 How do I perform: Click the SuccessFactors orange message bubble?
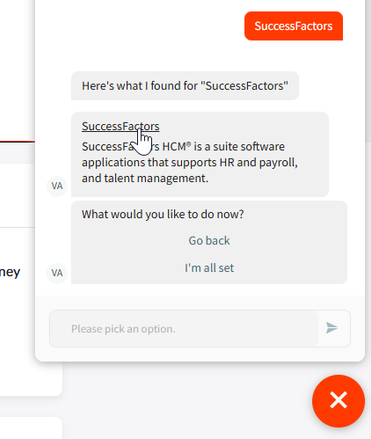point(293,26)
